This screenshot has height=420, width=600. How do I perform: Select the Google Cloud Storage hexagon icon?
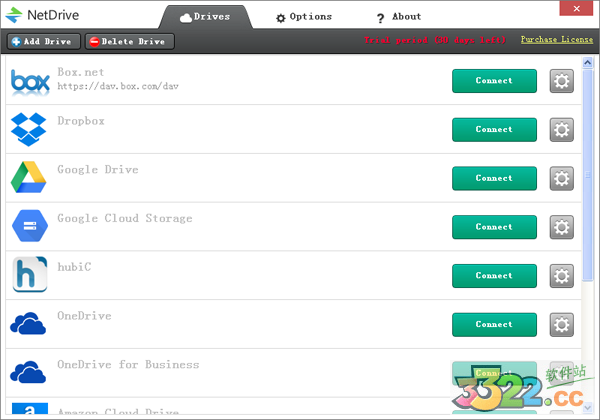click(x=30, y=226)
